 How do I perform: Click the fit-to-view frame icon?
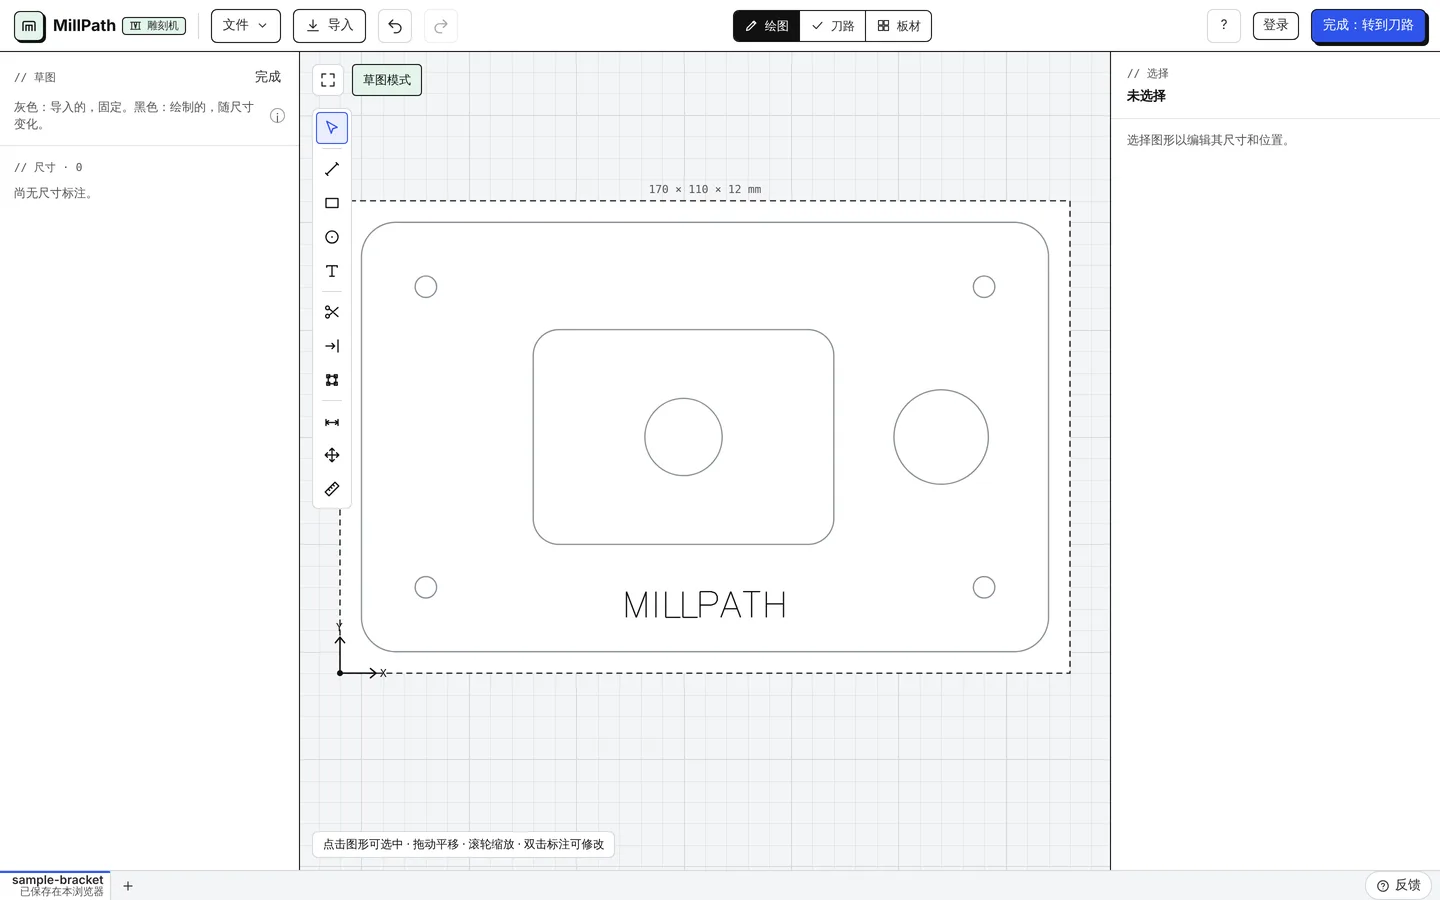point(328,80)
